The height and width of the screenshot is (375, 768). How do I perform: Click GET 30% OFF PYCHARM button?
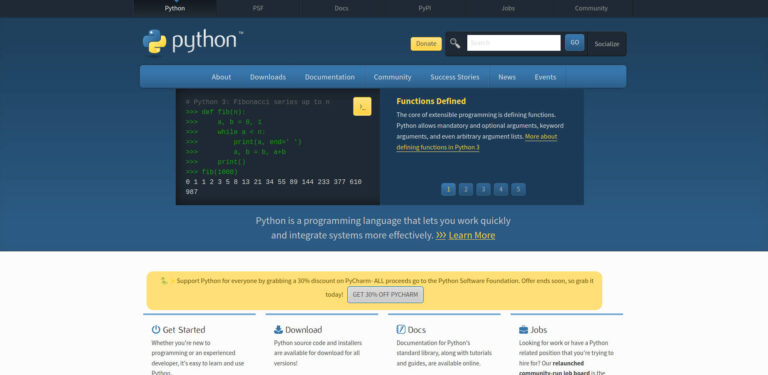tap(385, 295)
